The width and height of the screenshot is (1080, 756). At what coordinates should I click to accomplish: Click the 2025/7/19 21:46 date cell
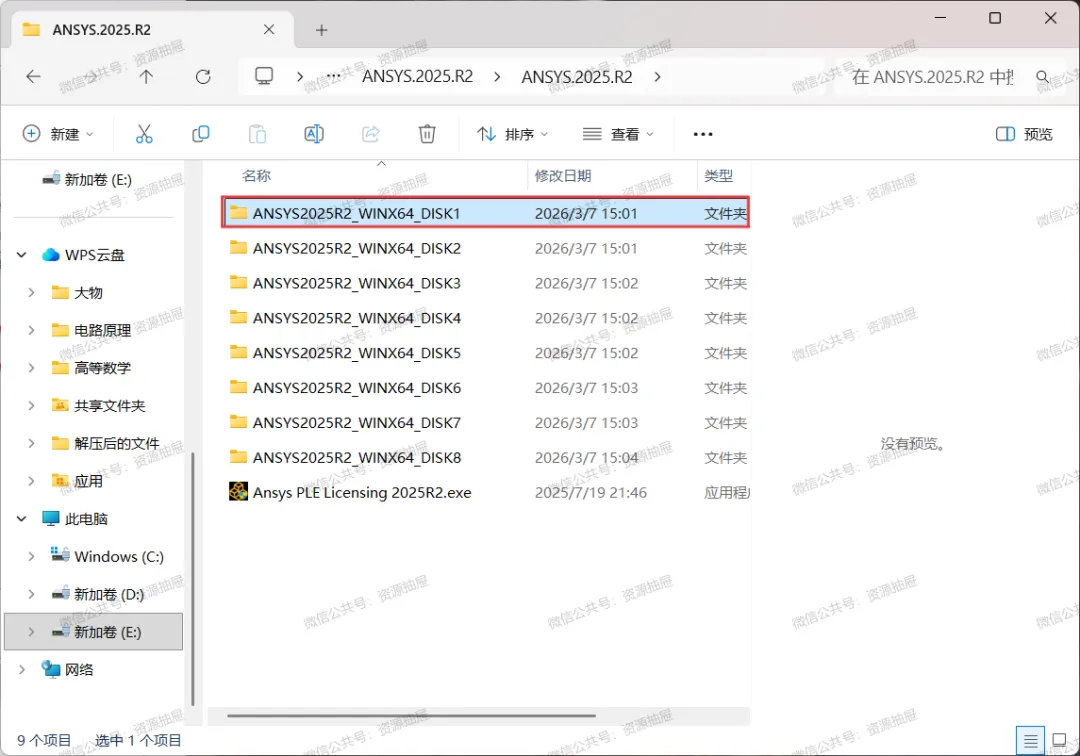(x=590, y=492)
